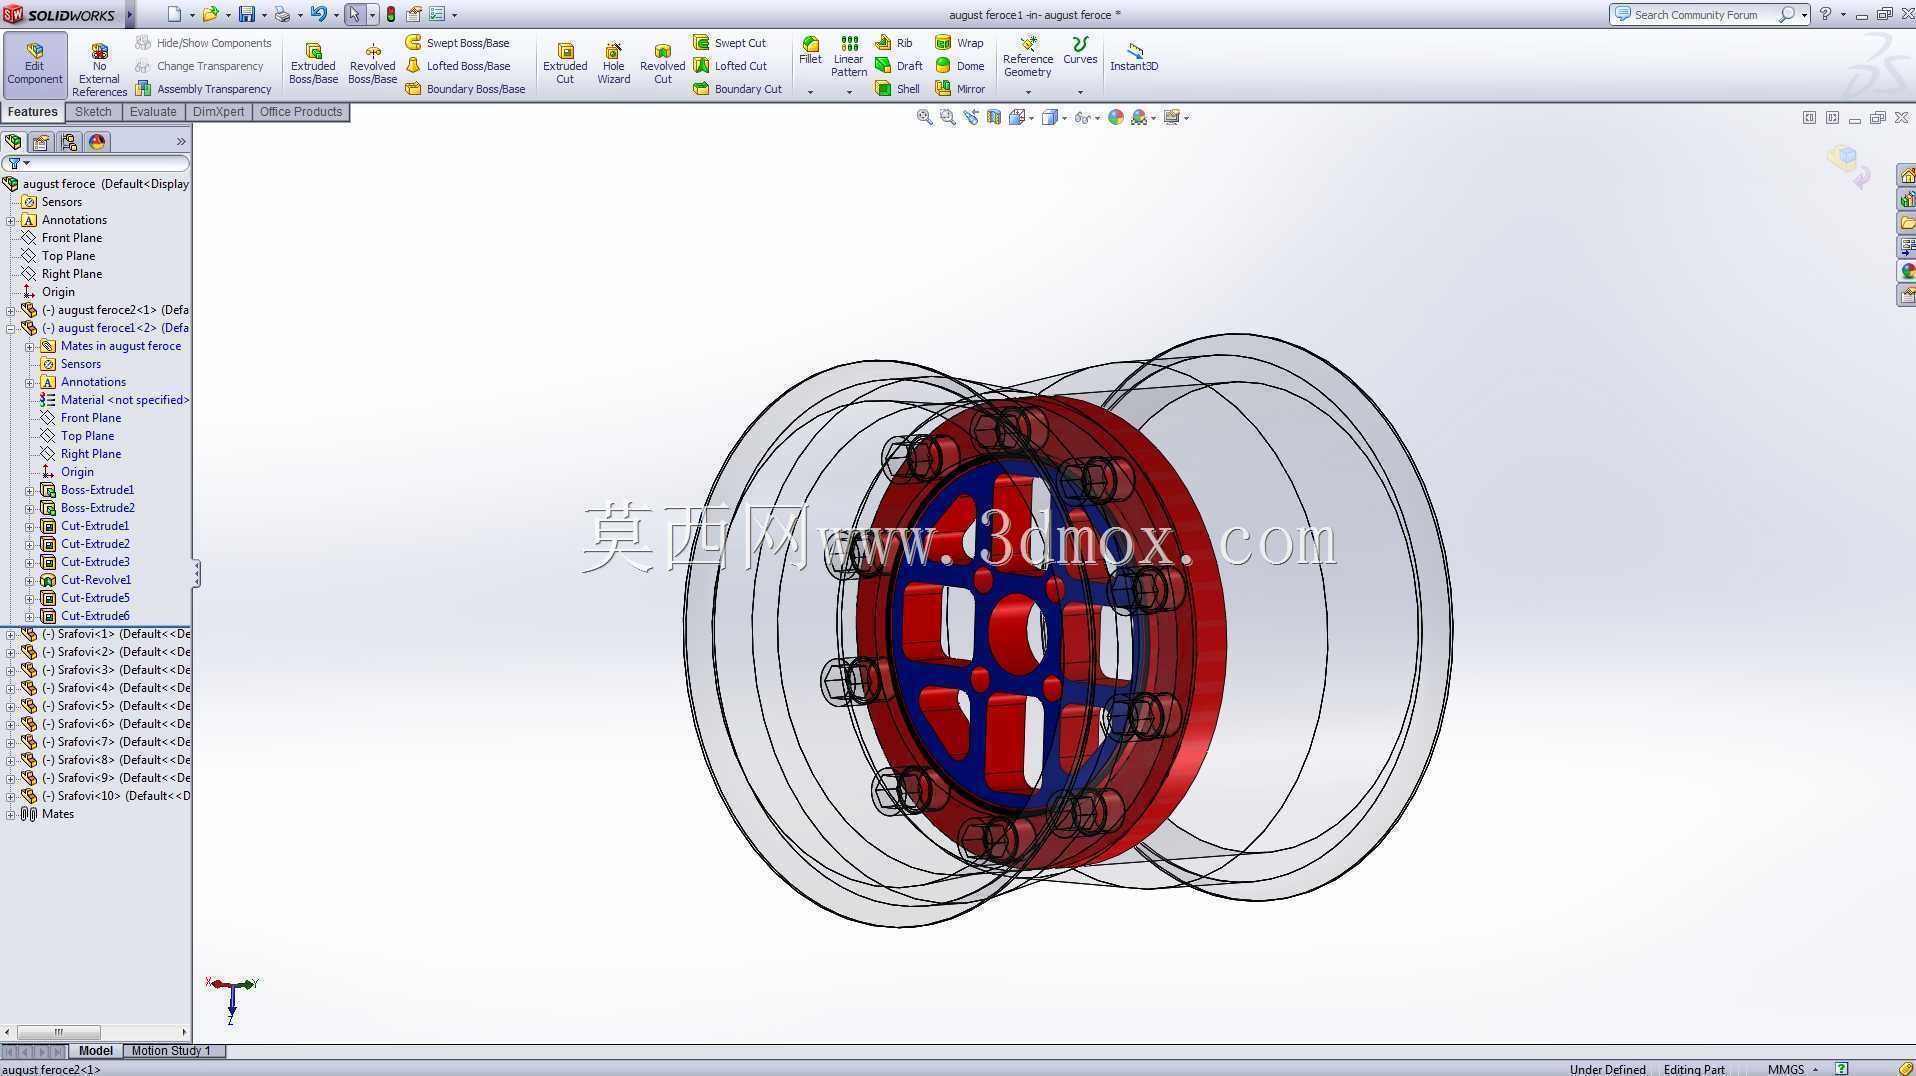Select the Linear Pattern tool
This screenshot has height=1076, width=1916.
click(x=848, y=57)
